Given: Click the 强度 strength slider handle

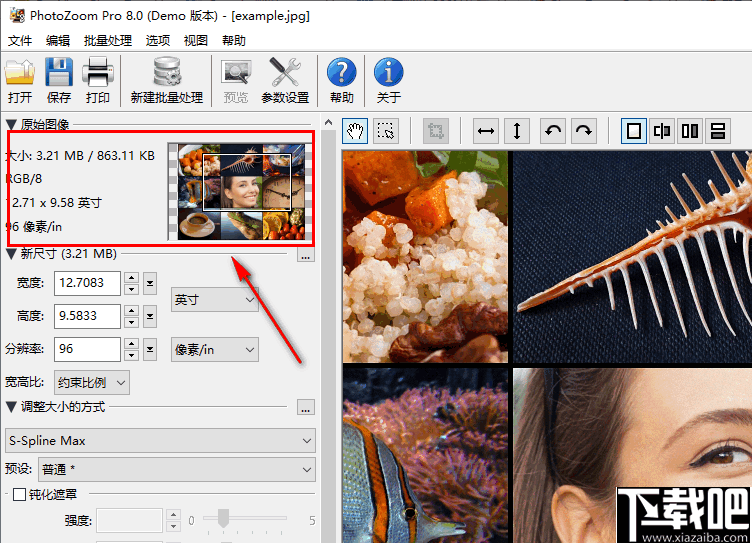Looking at the screenshot, I should pyautogui.click(x=223, y=519).
